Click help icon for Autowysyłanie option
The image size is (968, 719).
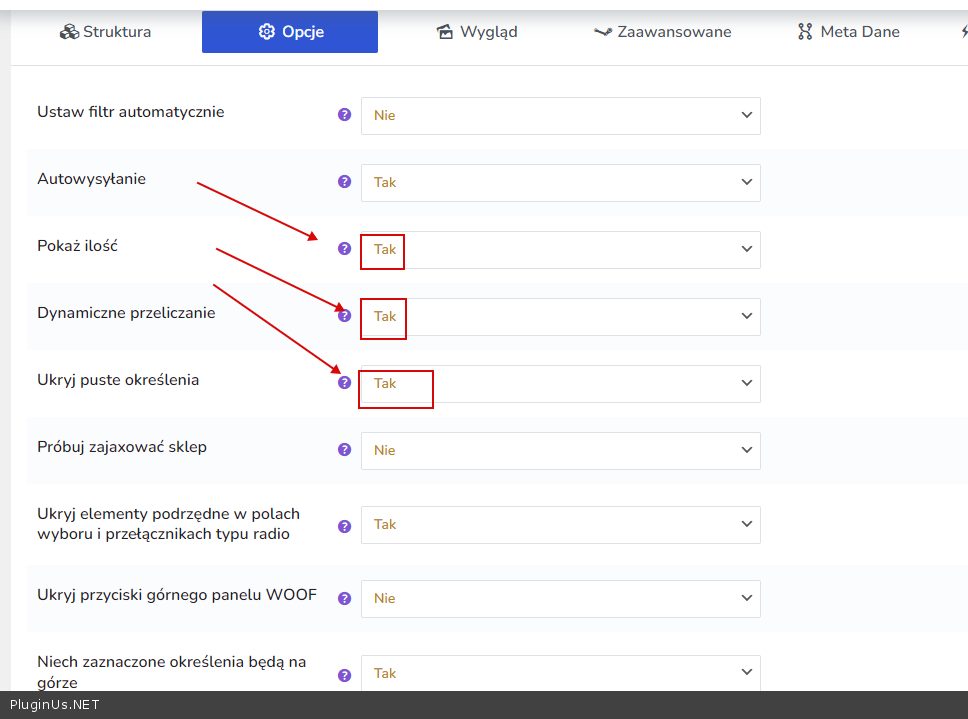(345, 182)
